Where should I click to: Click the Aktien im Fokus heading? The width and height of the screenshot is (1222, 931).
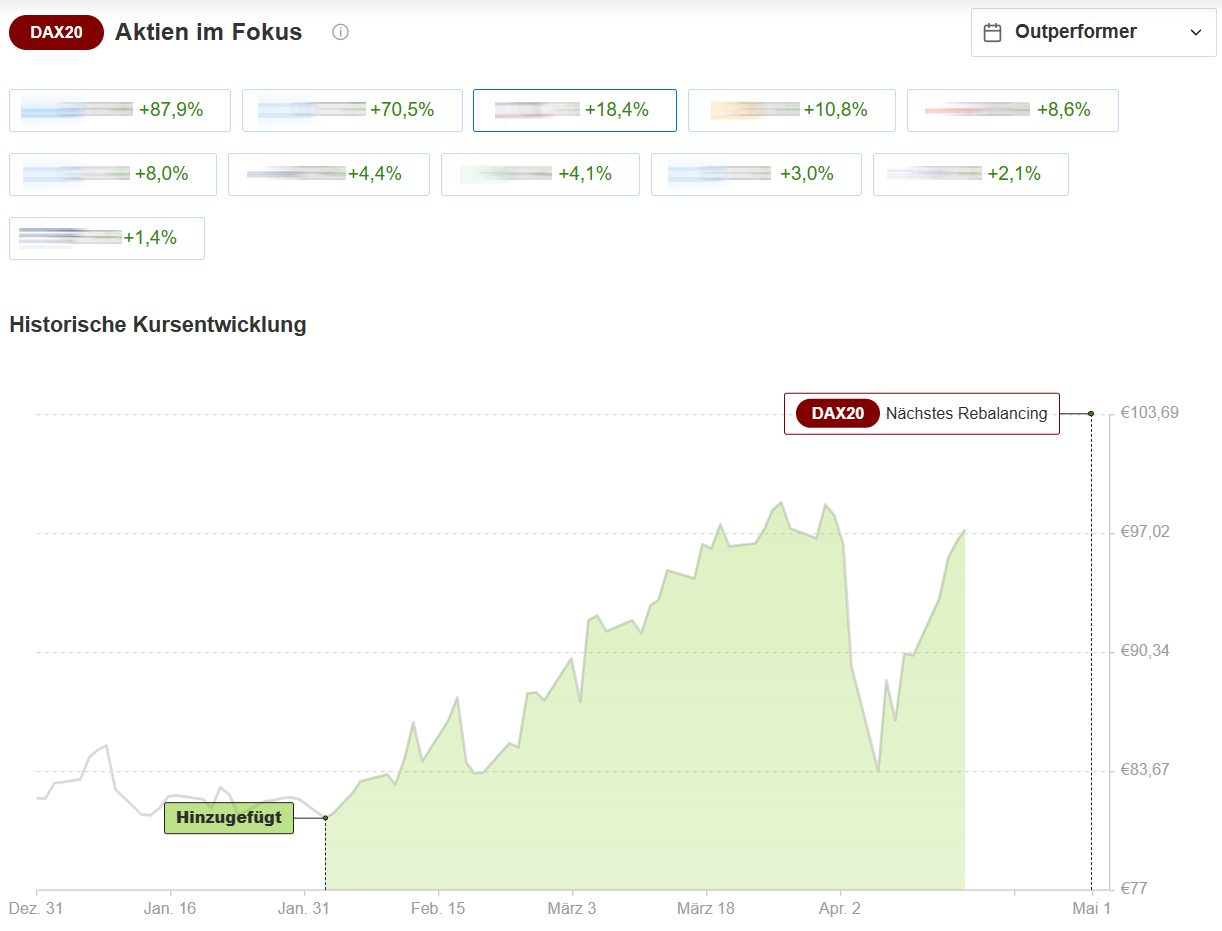(208, 32)
